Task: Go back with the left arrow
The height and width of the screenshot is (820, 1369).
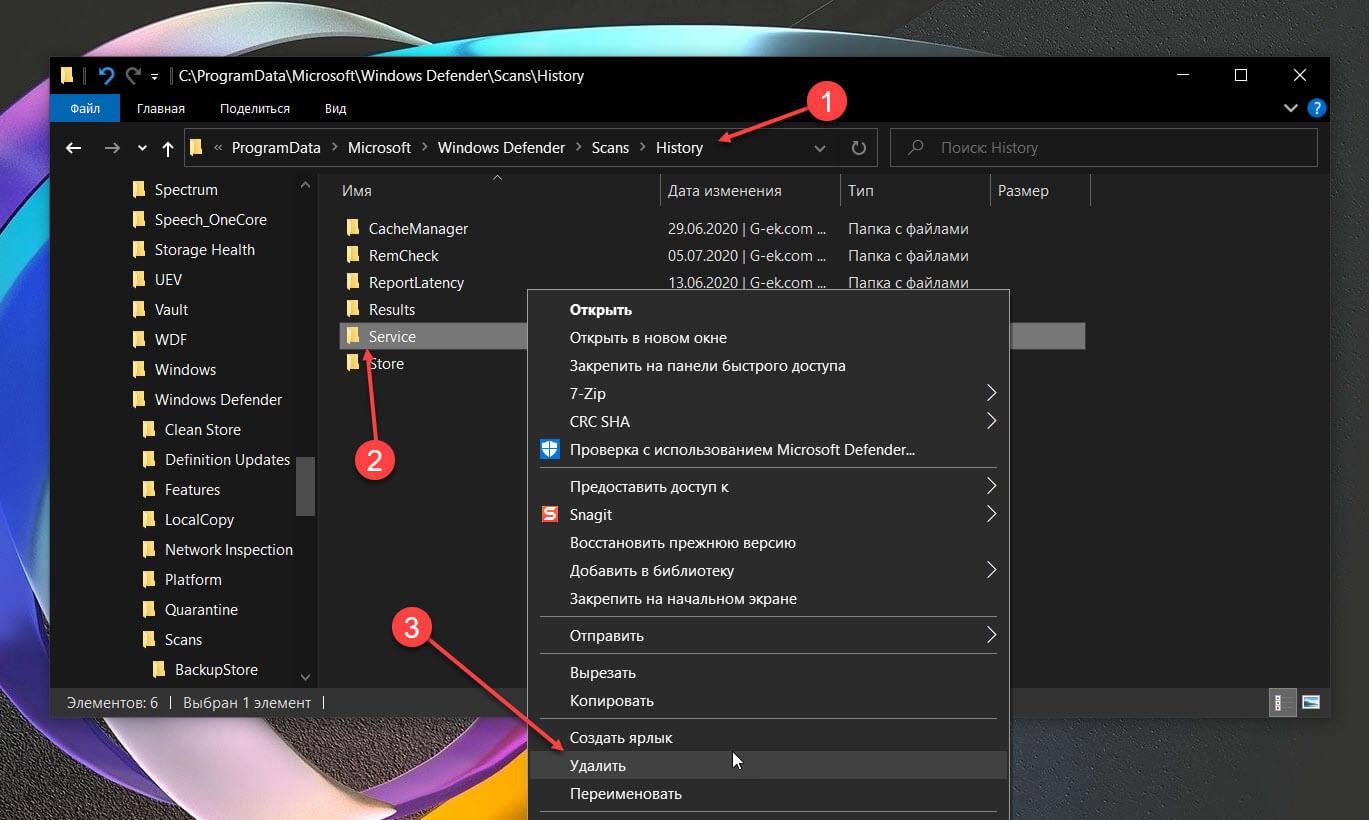Action: [x=73, y=148]
